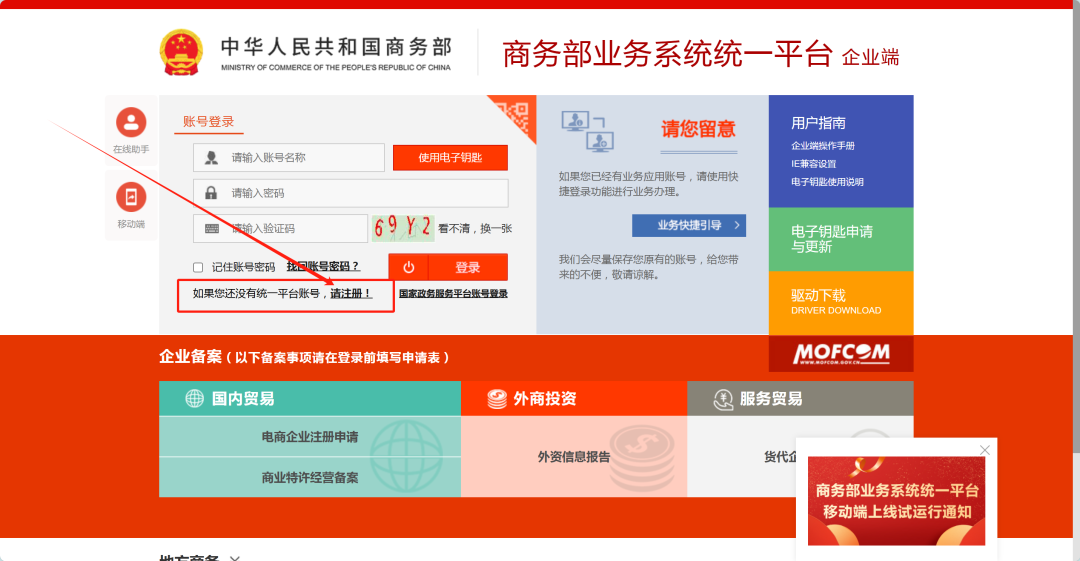Image resolution: width=1080 pixels, height=561 pixels.
Task: Switch to QR code login corner icon
Action: (517, 113)
